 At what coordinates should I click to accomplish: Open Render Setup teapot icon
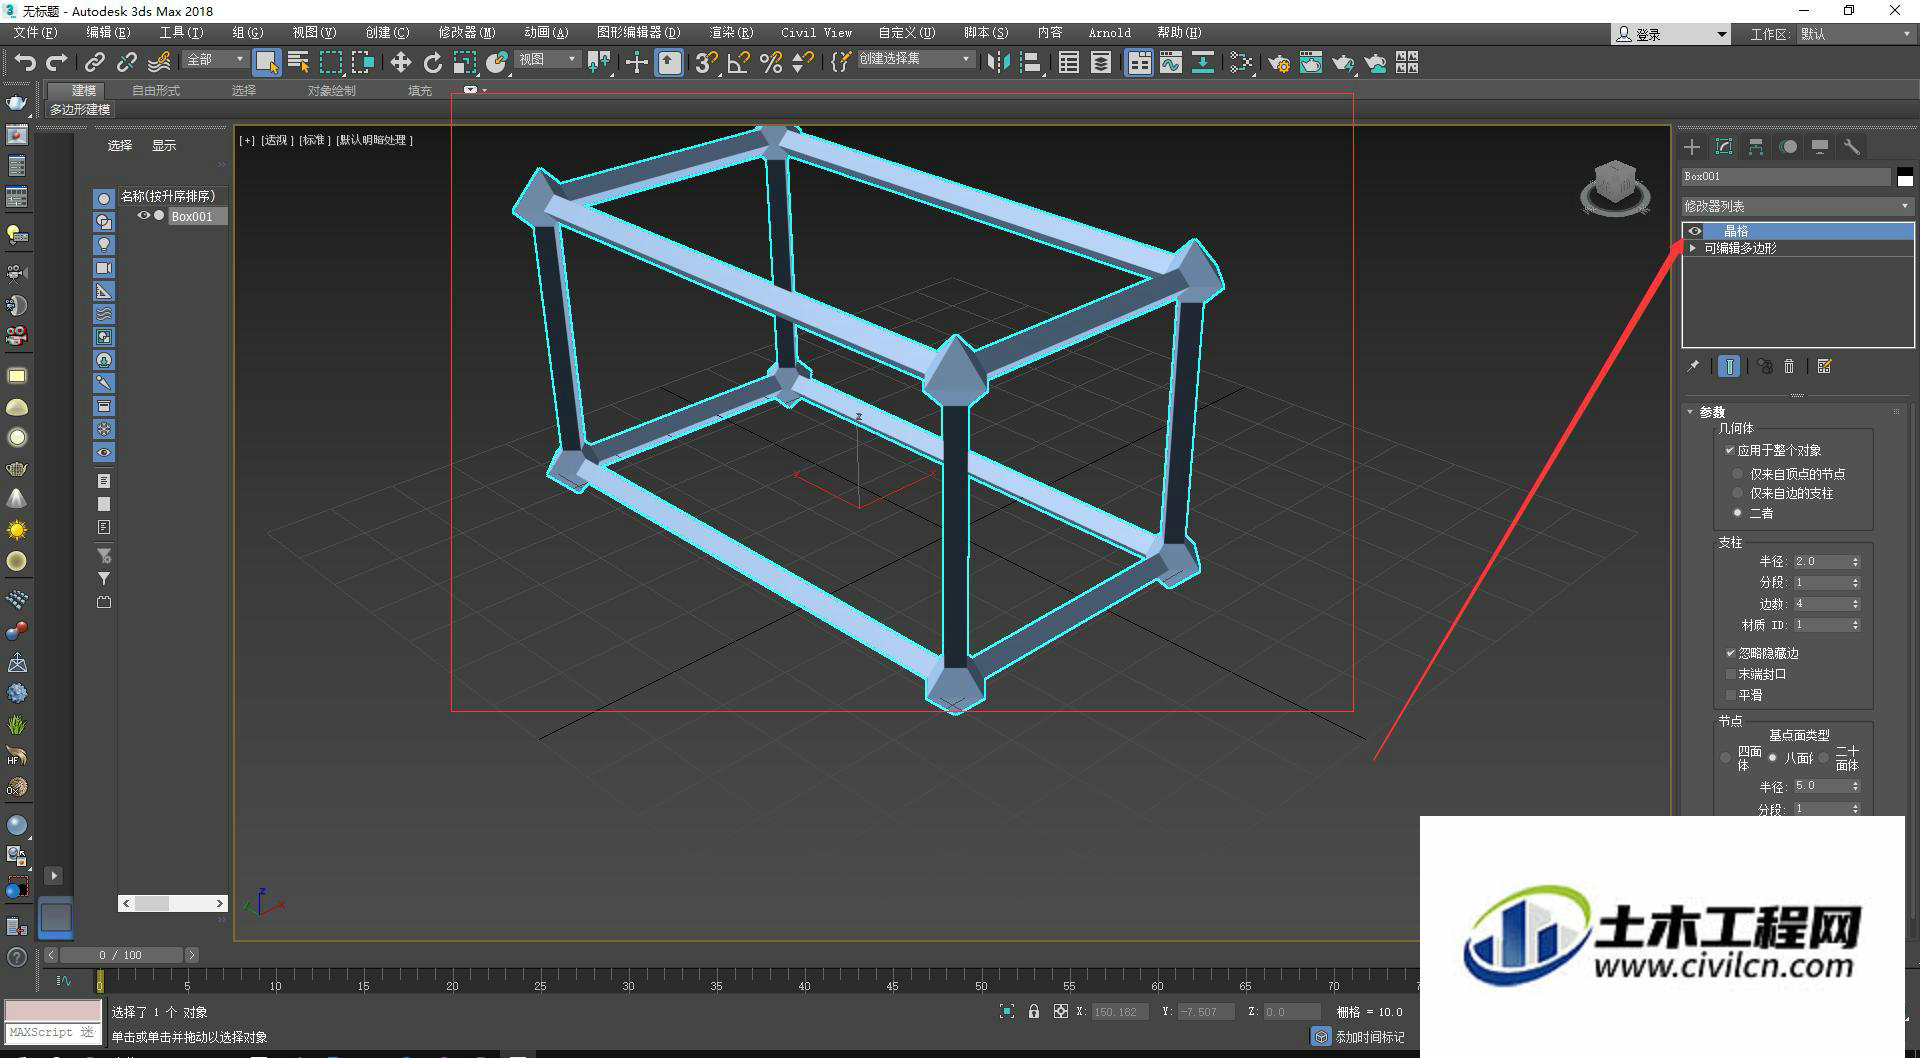1279,63
